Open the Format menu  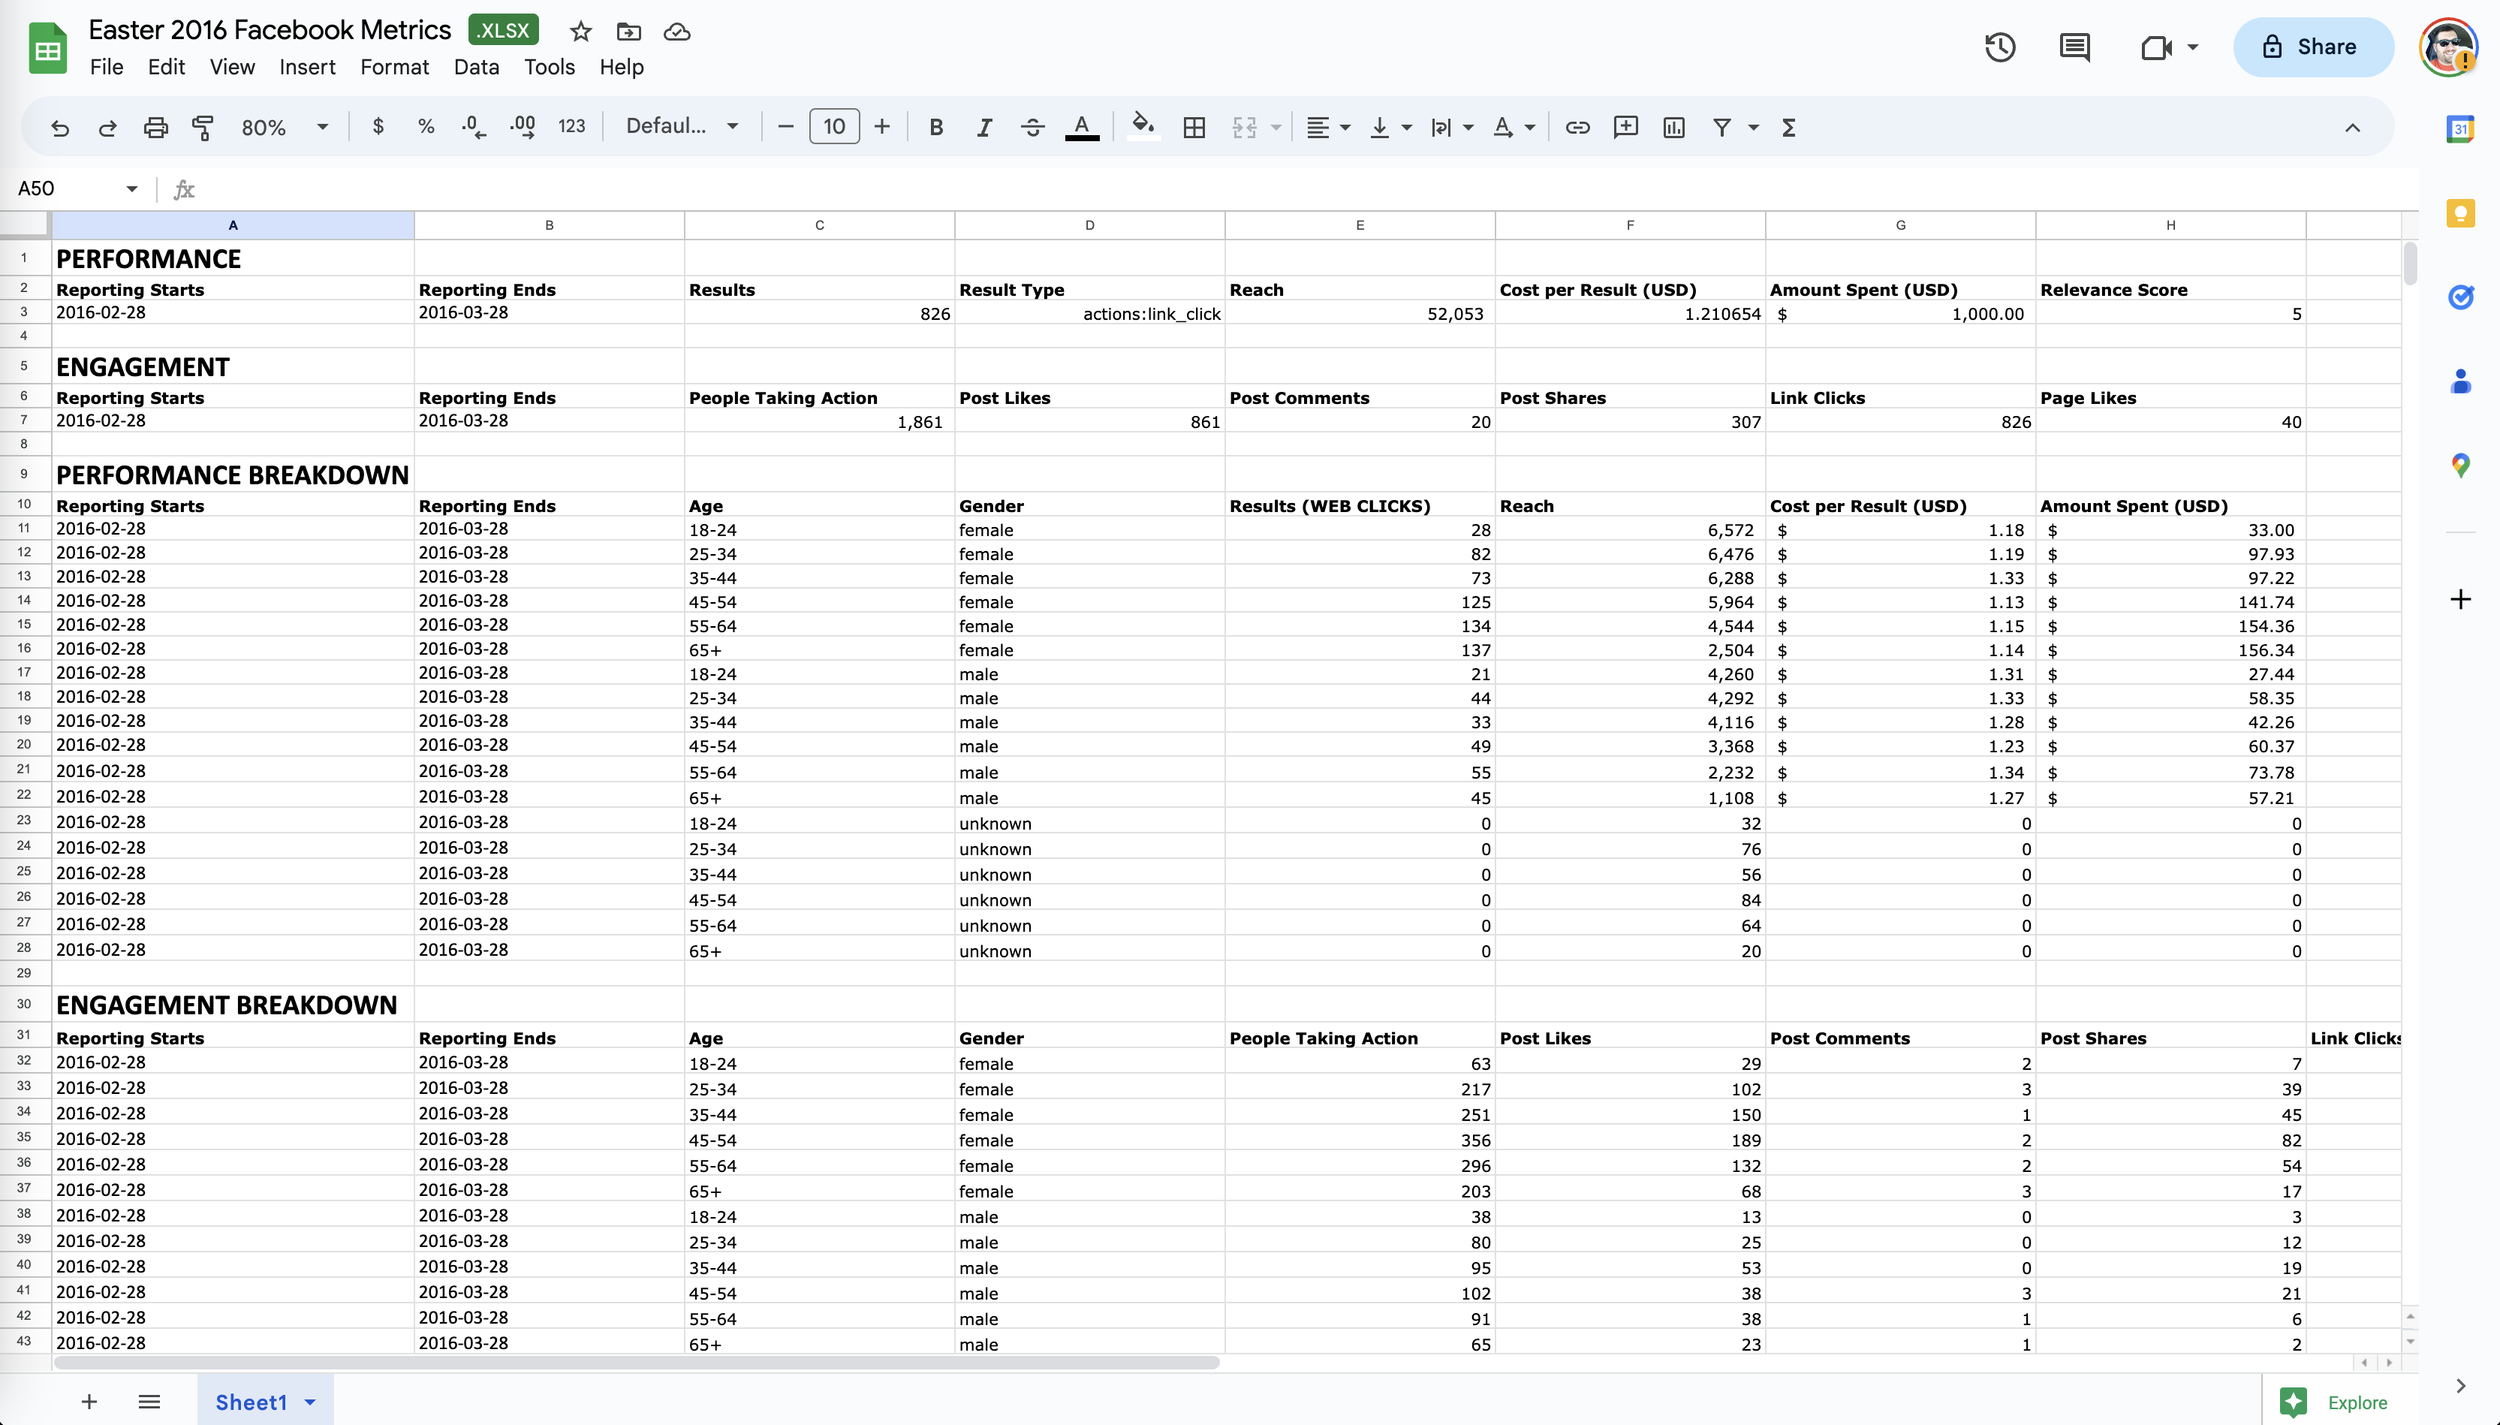point(394,67)
